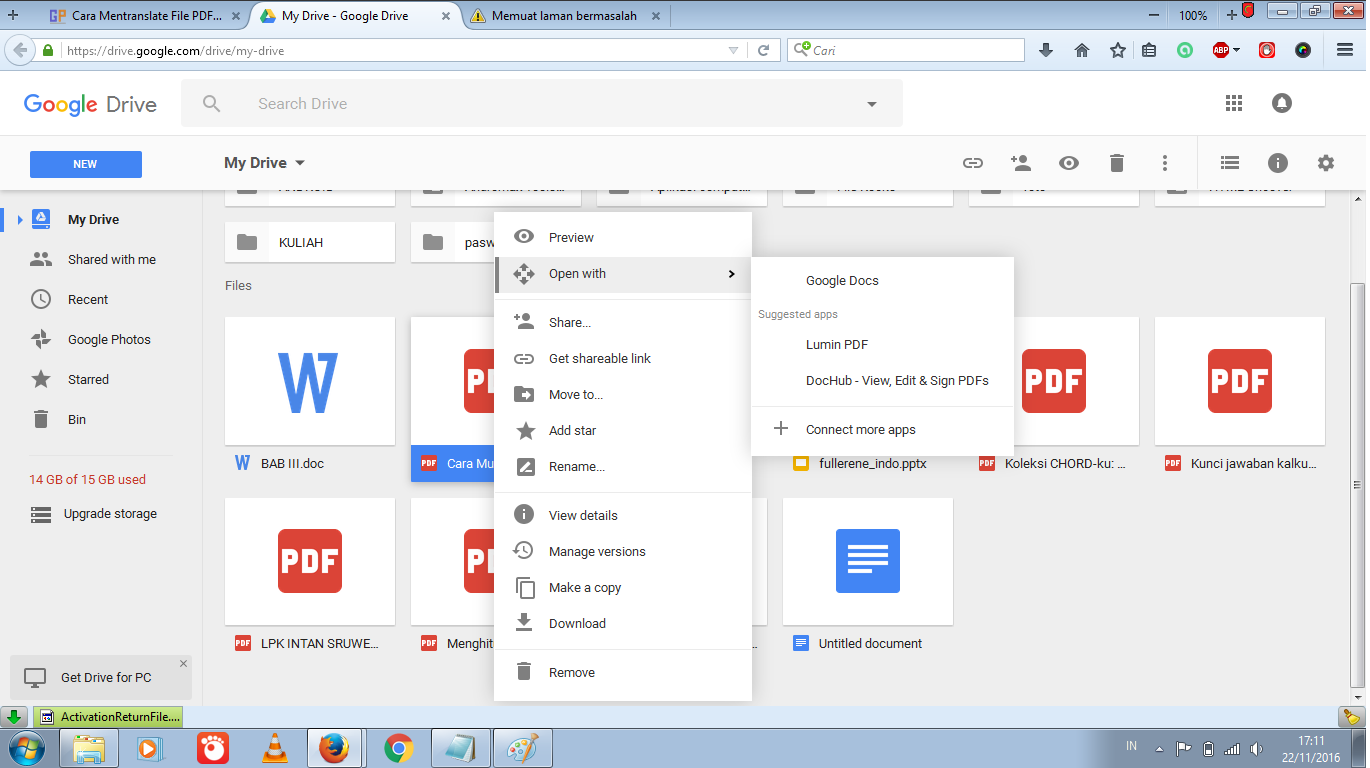The height and width of the screenshot is (768, 1370).
Task: Toggle the view details info icon
Action: pos(1278,163)
